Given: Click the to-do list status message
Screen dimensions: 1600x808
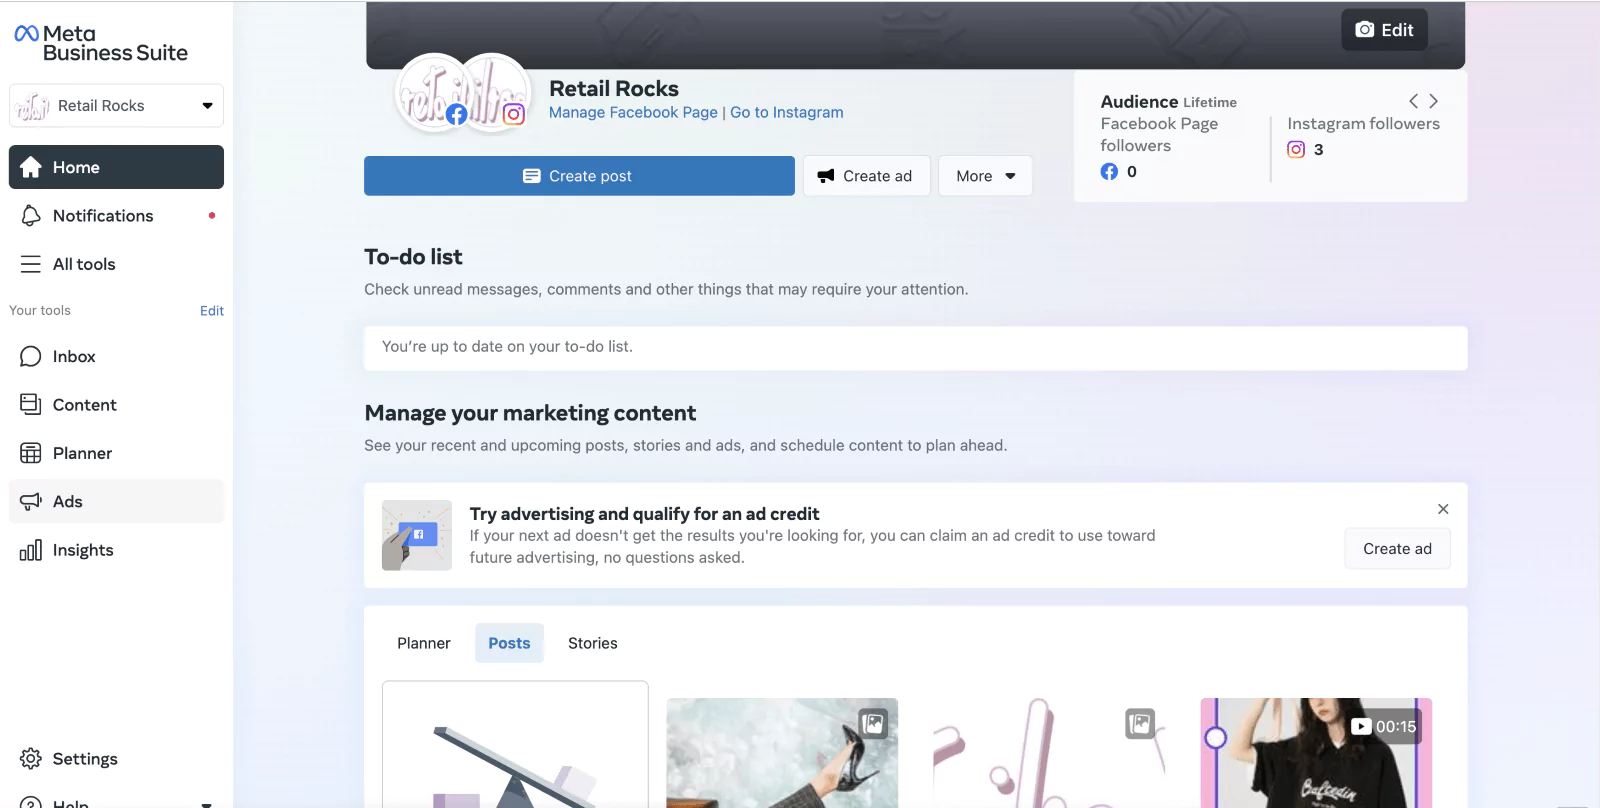Looking at the screenshot, I should [507, 347].
